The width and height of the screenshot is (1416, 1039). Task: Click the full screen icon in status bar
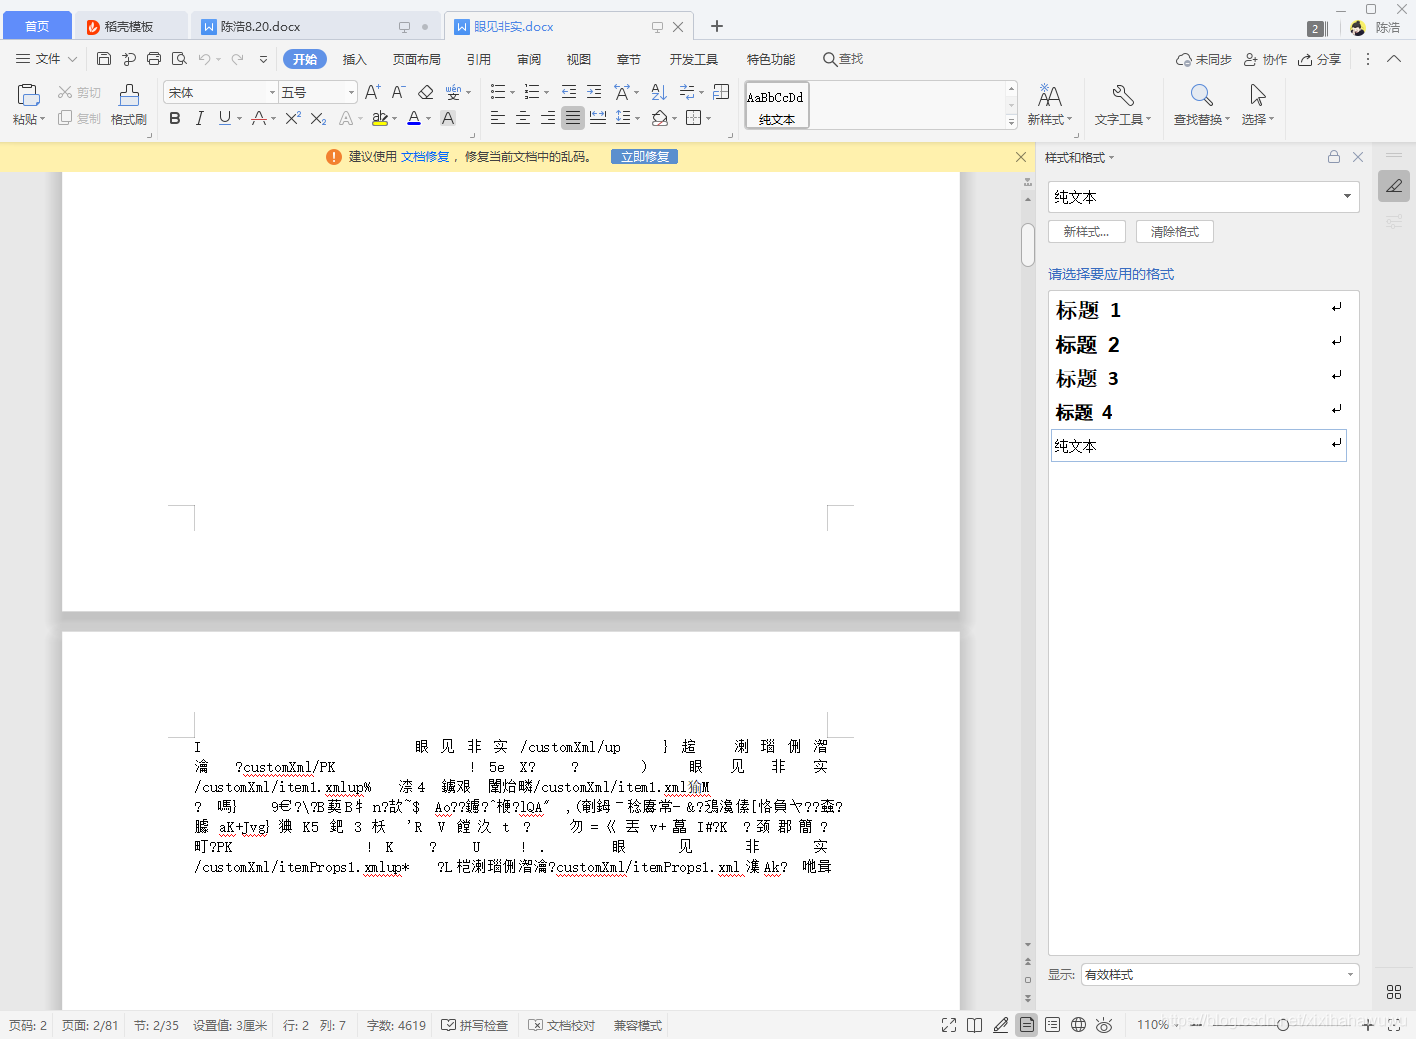[x=949, y=1025]
